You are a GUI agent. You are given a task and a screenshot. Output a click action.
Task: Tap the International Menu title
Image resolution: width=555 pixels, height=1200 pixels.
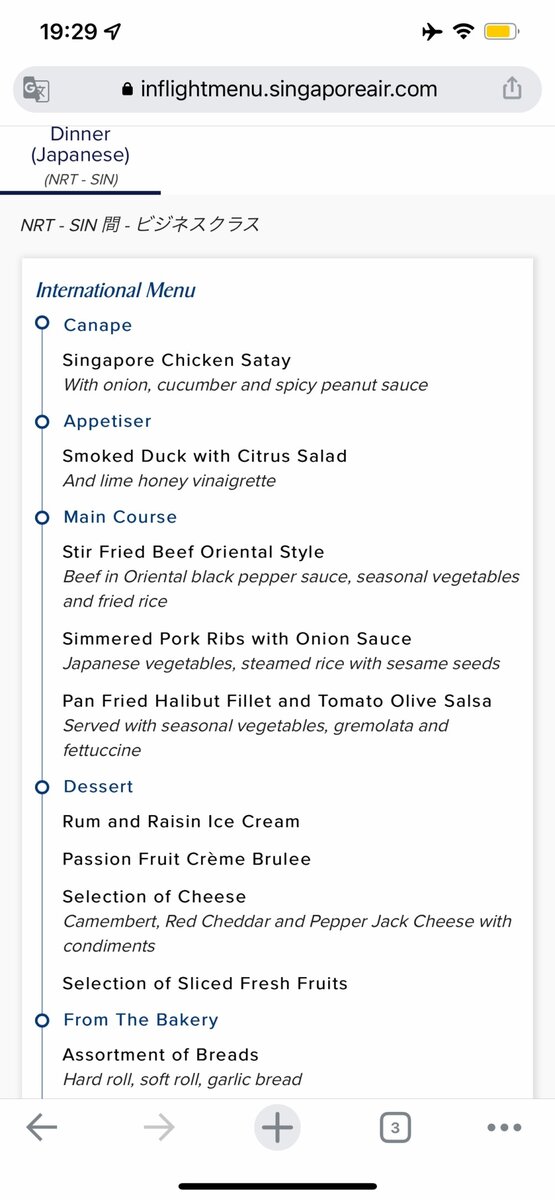click(116, 290)
